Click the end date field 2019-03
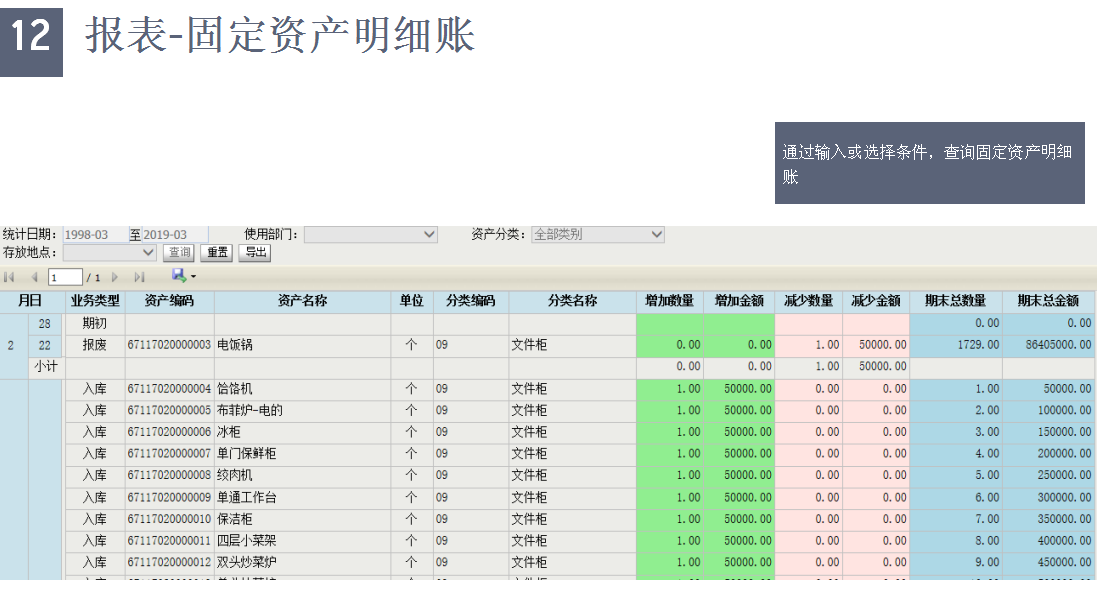The height and width of the screenshot is (594, 1101). 177,235
